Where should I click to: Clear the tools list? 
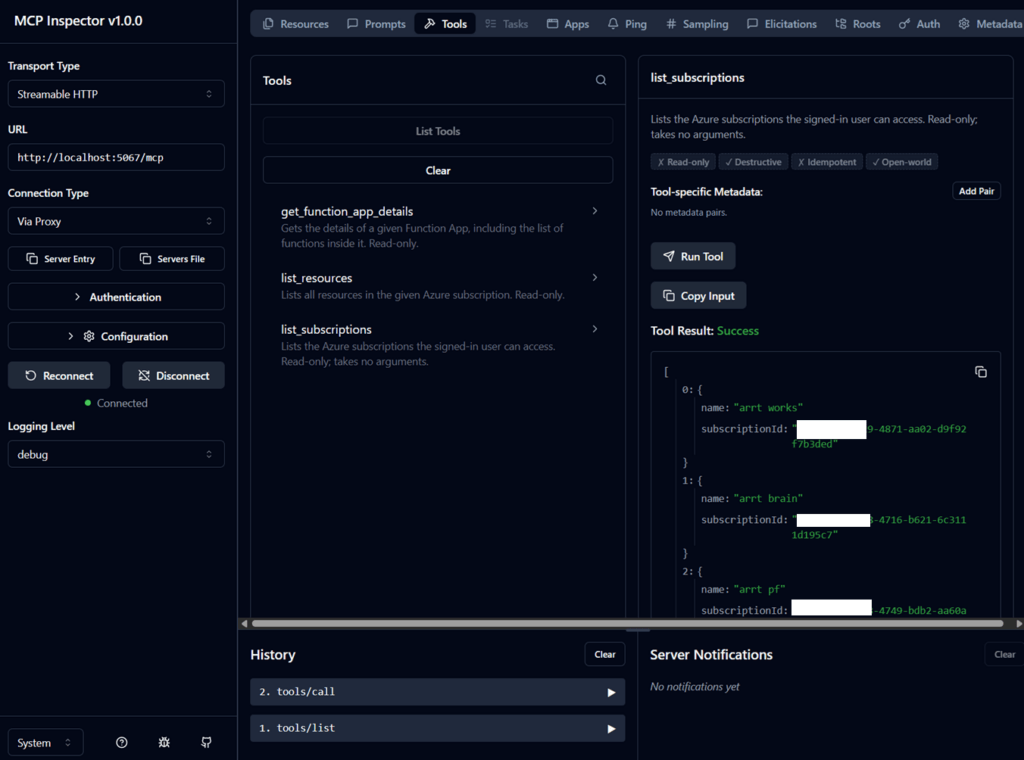[438, 170]
